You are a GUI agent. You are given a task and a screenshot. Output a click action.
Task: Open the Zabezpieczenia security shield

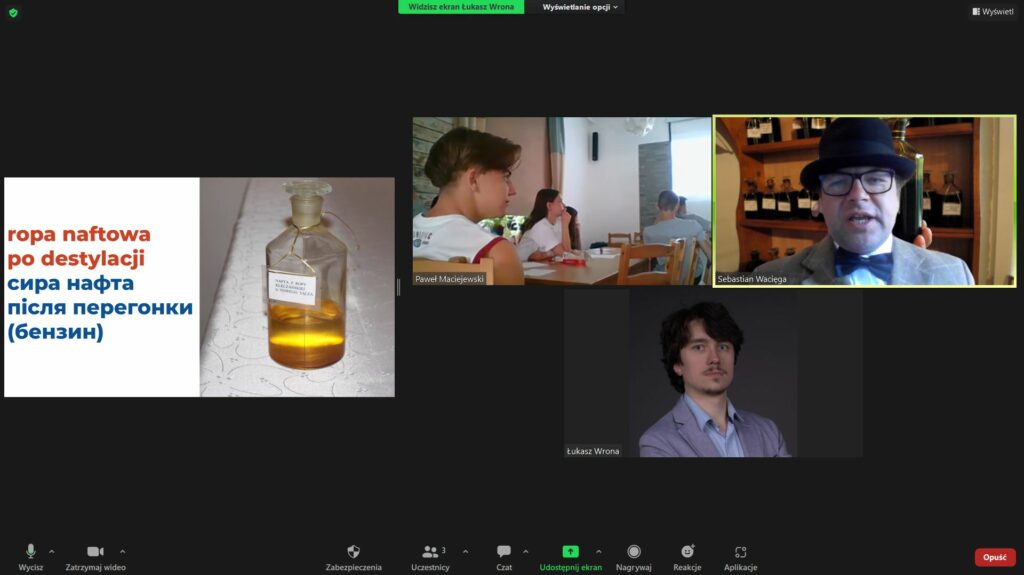coord(353,552)
